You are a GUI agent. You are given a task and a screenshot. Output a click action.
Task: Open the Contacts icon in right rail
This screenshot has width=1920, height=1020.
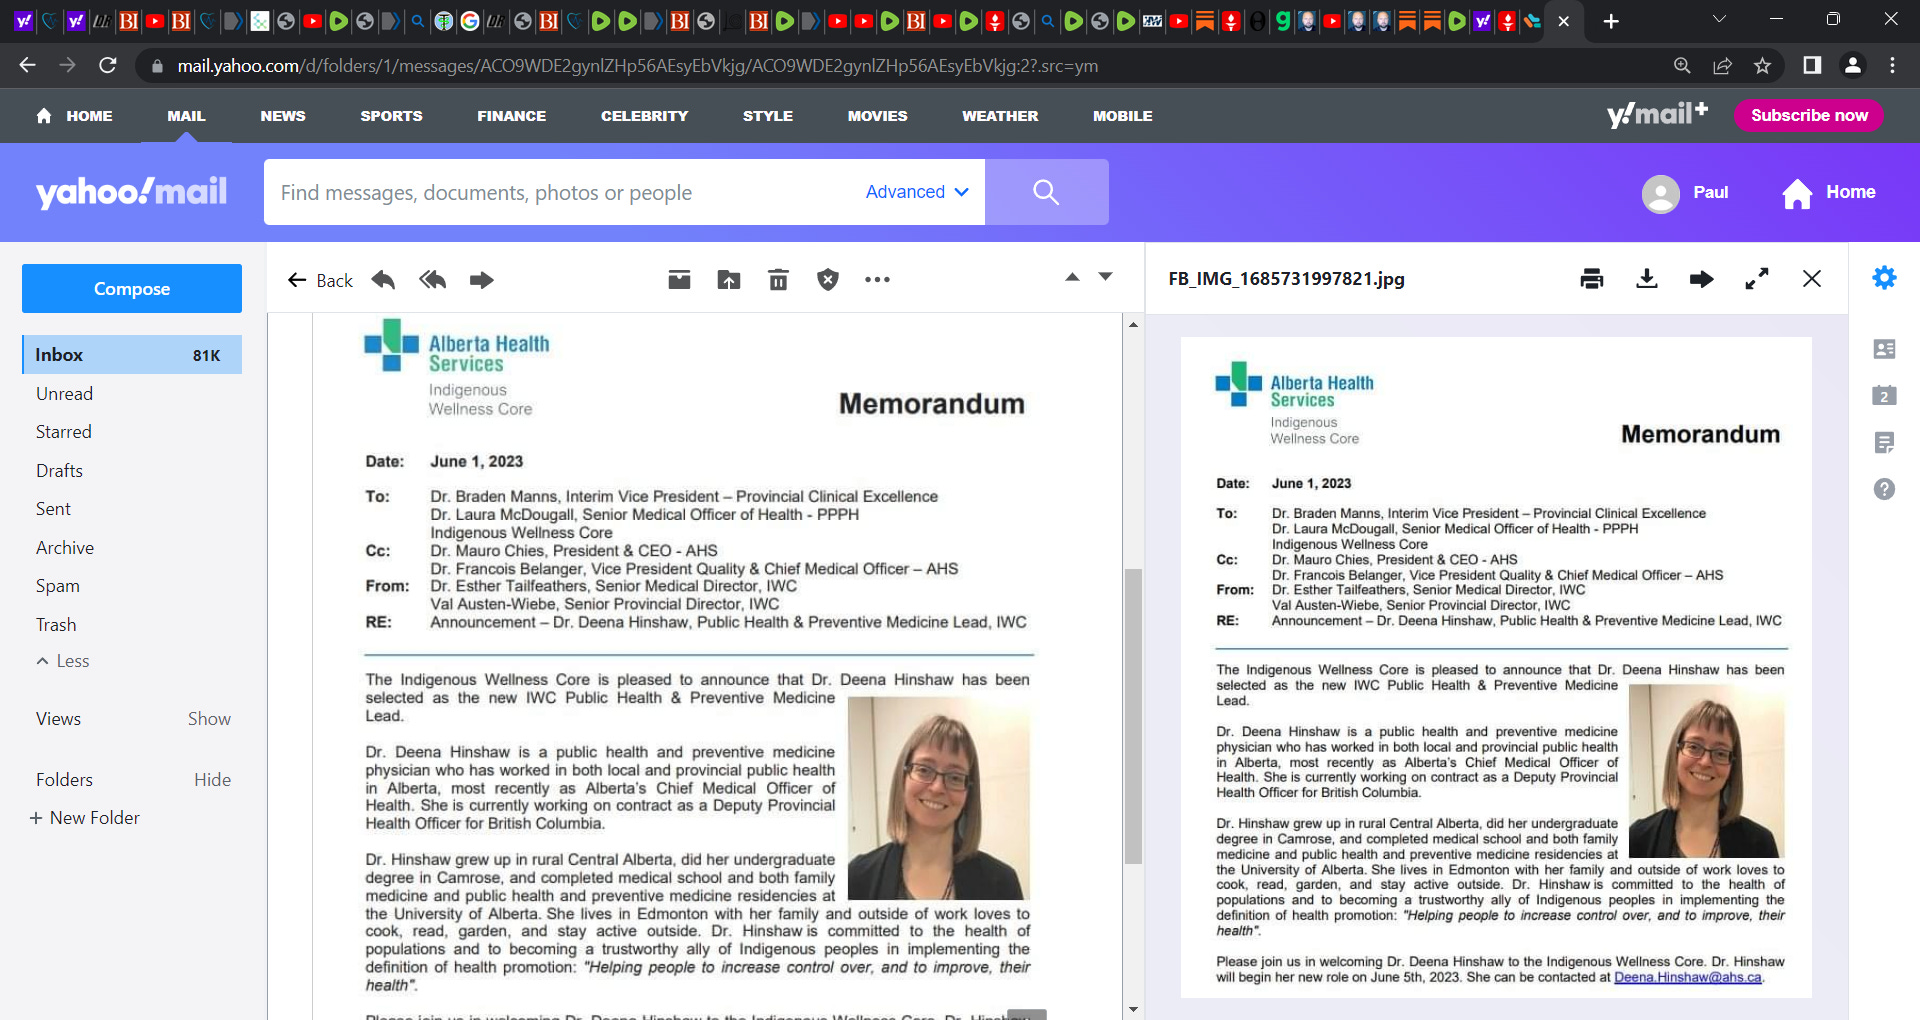point(1884,349)
